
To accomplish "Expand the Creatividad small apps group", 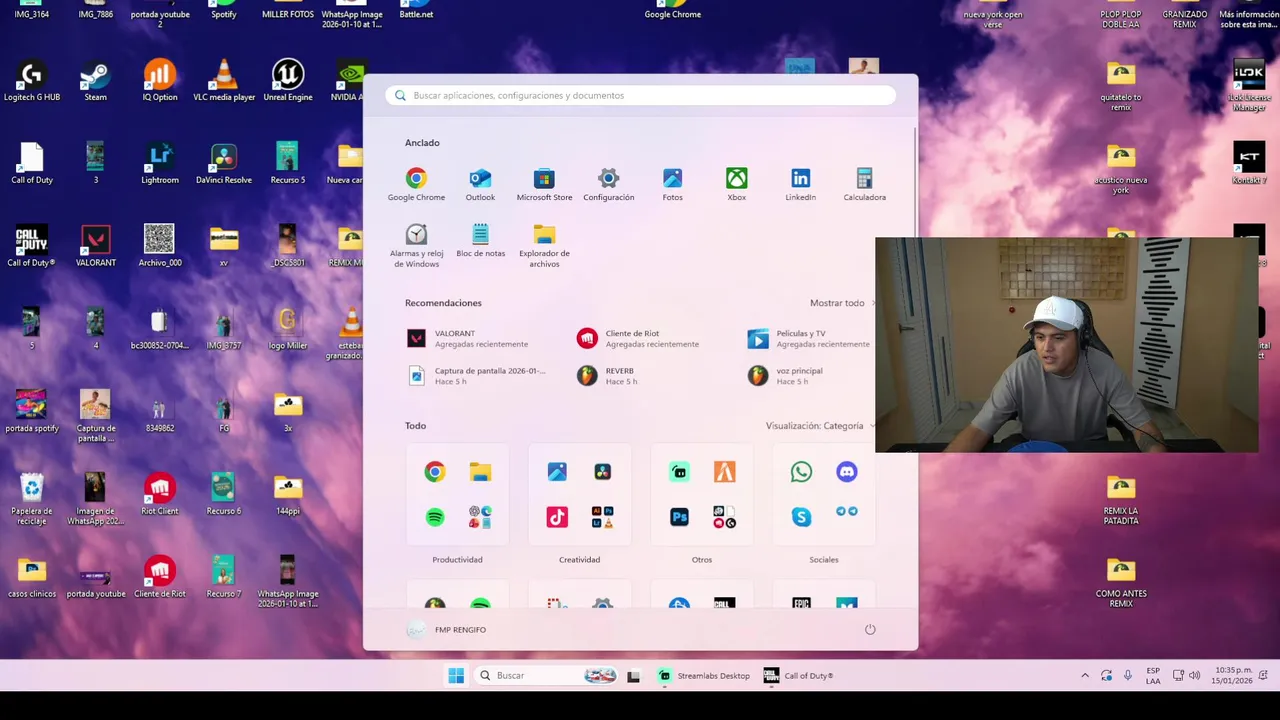I will click(x=602, y=517).
